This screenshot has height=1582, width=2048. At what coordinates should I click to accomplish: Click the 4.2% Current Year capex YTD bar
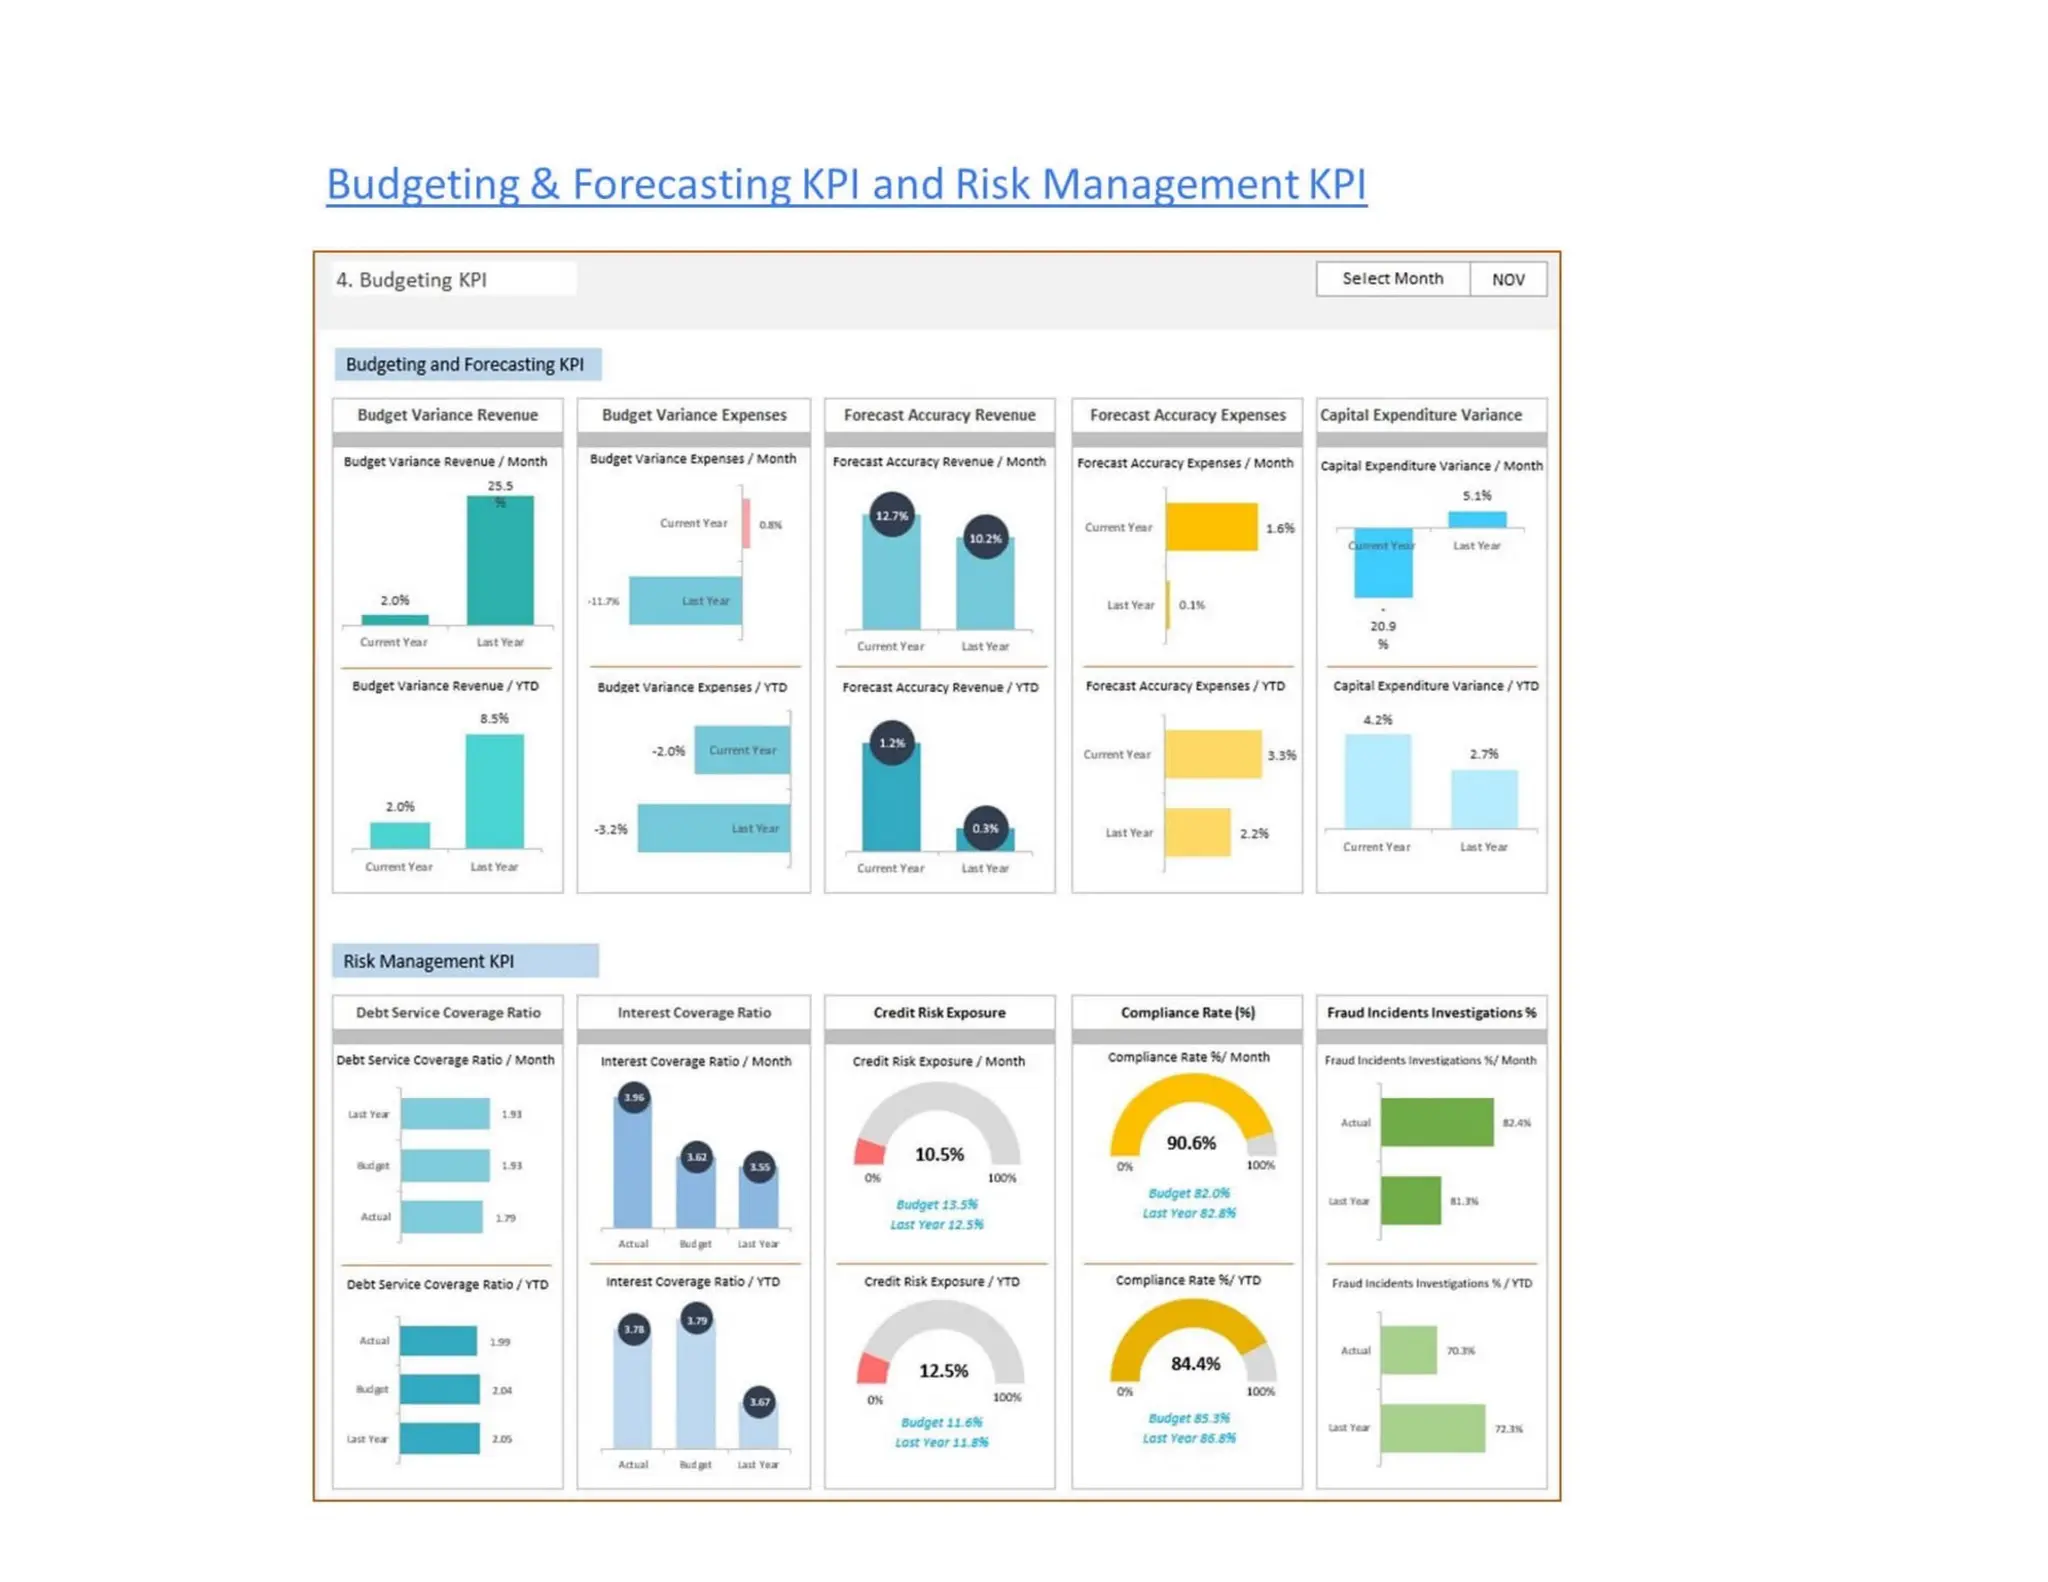click(x=1378, y=781)
